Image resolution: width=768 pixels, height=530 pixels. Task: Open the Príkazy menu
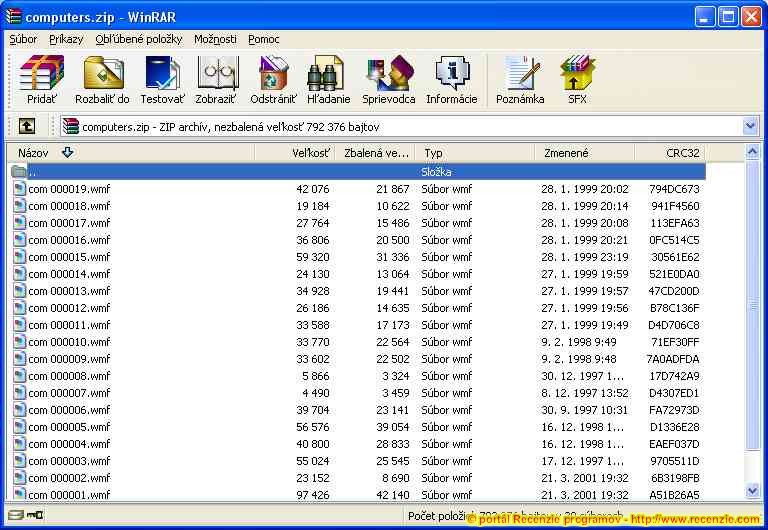[x=66, y=39]
